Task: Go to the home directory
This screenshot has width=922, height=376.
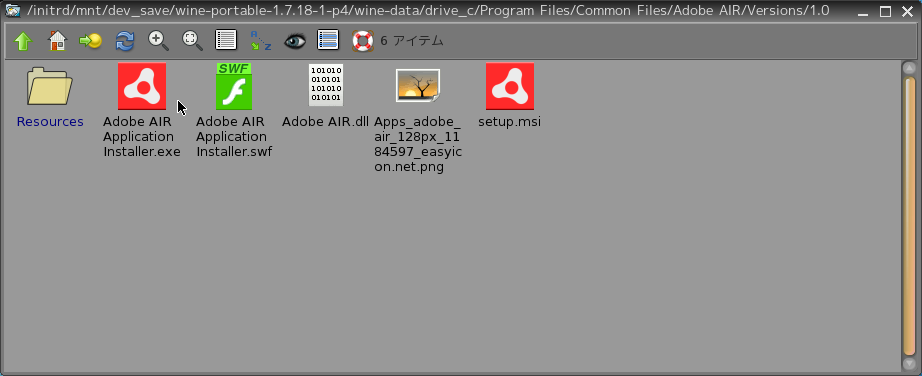Action: [x=57, y=41]
